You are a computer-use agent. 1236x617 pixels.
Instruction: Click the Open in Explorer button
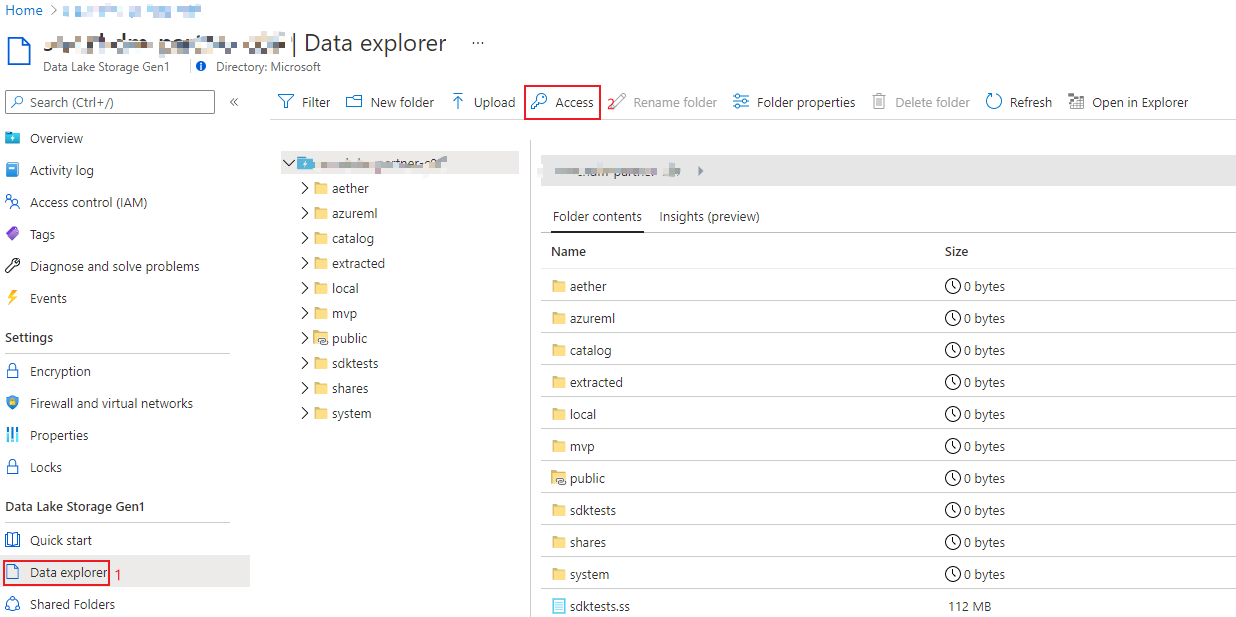(1128, 102)
